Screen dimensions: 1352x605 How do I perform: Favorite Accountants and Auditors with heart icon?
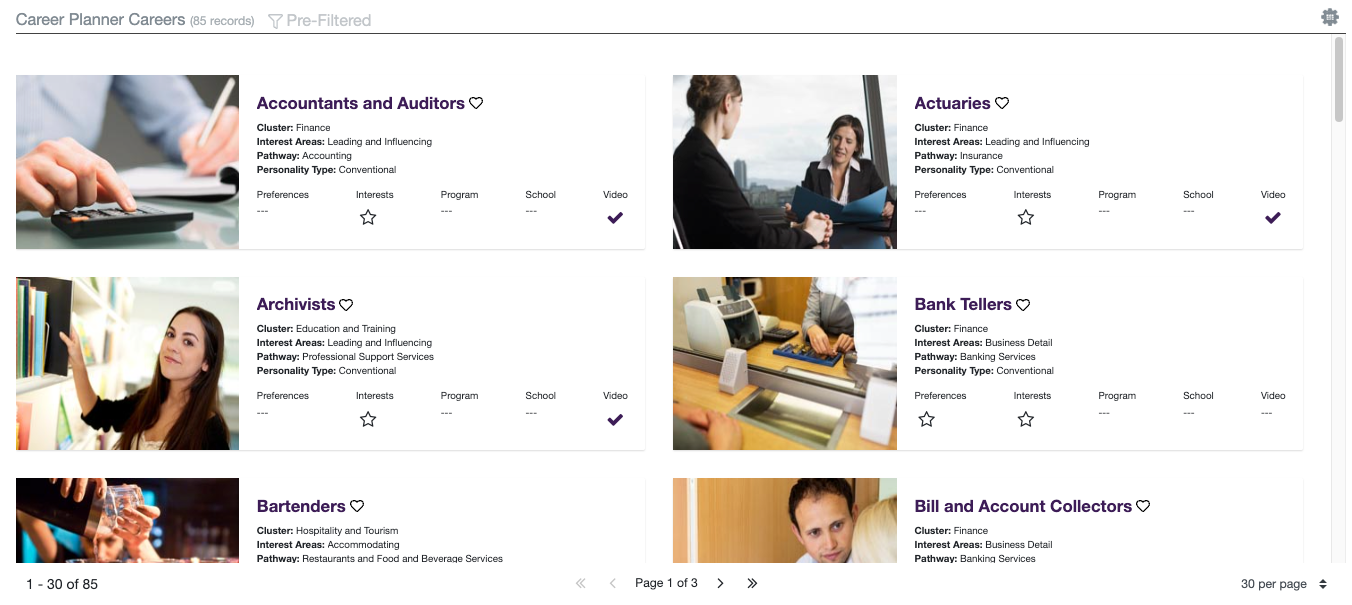tap(476, 103)
